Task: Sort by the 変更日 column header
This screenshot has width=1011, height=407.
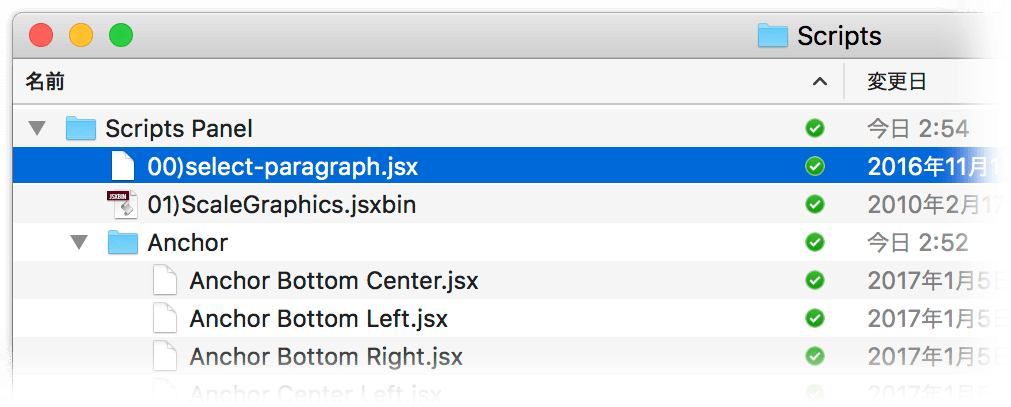Action: pyautogui.click(x=896, y=81)
